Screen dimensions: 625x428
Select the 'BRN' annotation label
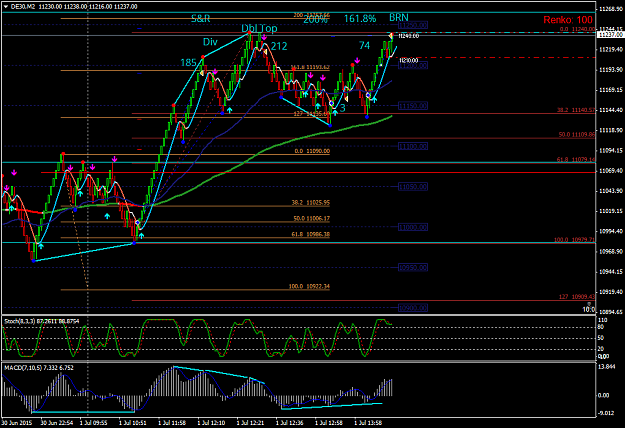coord(399,18)
